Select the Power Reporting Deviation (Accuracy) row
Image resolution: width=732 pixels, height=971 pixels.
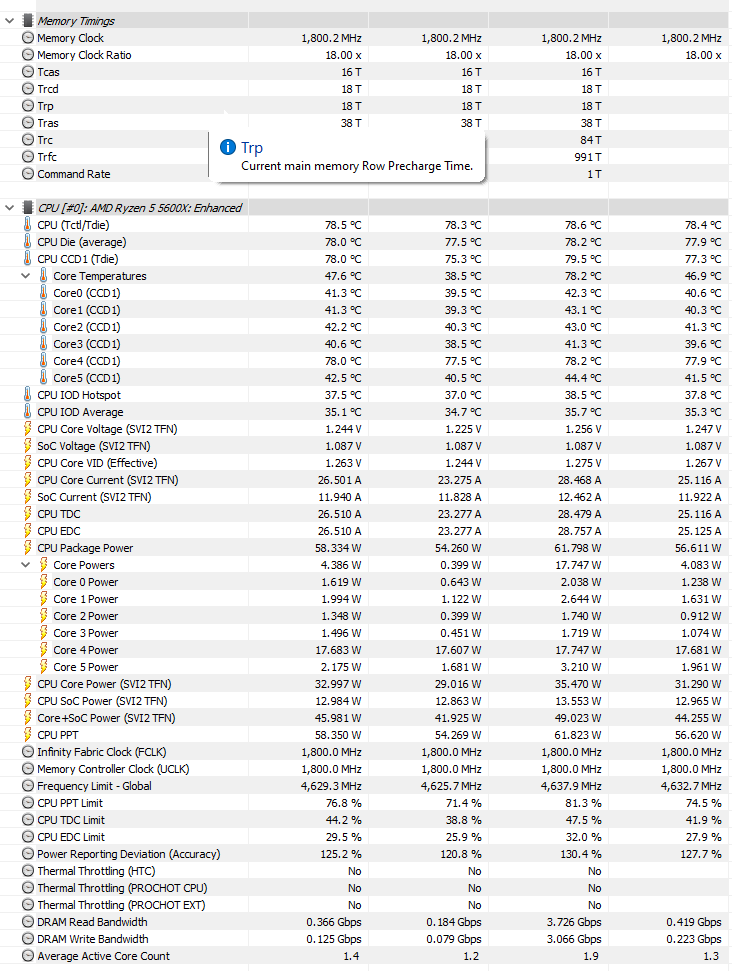(366, 854)
